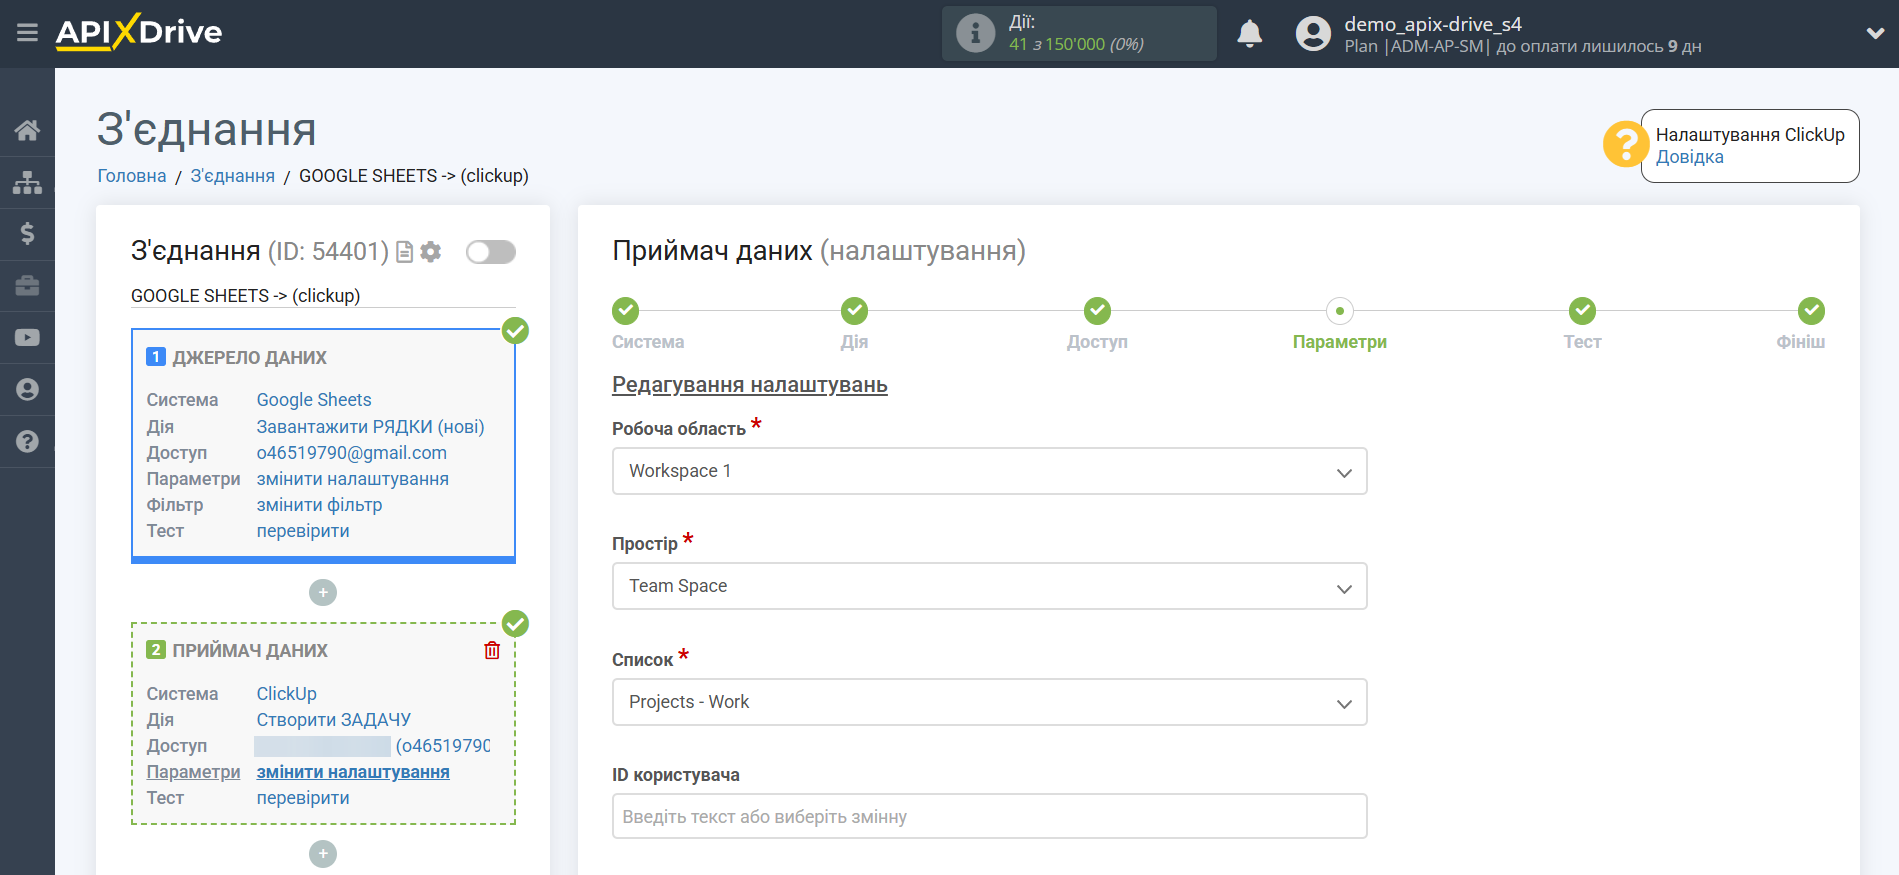Image resolution: width=1899 pixels, height=875 pixels.
Task: Open the actions info icon
Action: (x=975, y=33)
